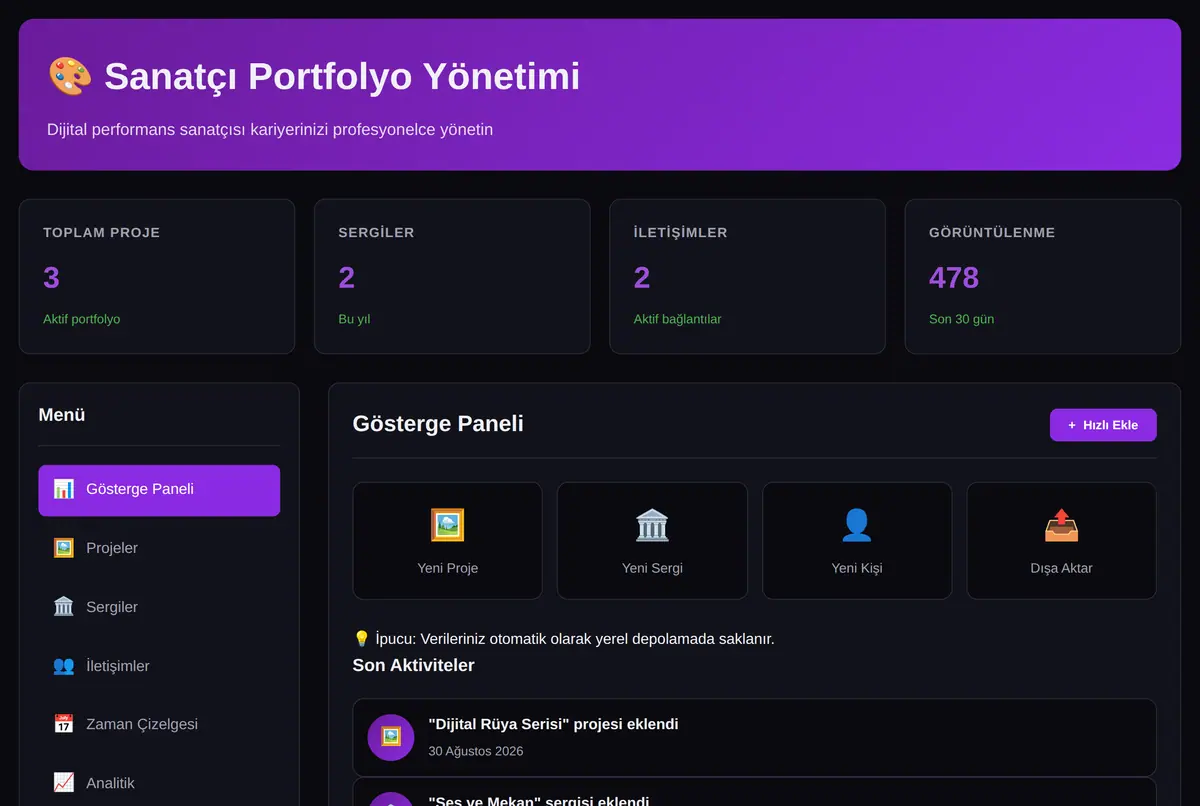
Task: Click the museum icon for Yeni Sergi
Action: [652, 525]
